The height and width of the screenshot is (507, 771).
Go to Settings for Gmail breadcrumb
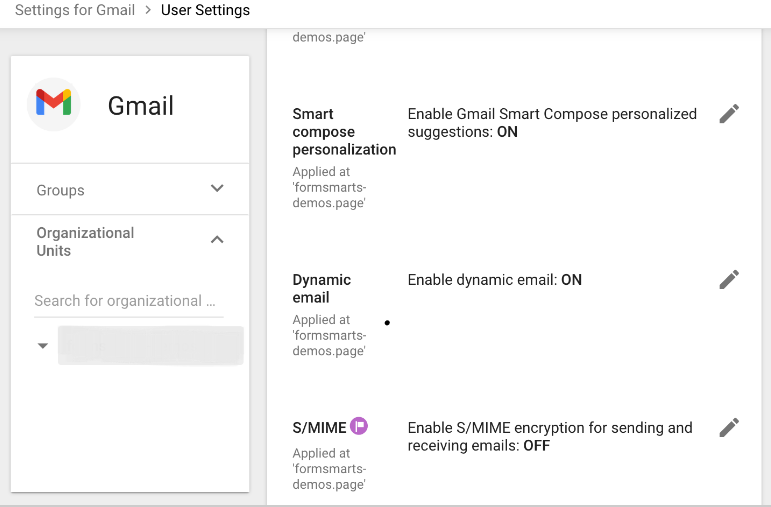75,10
